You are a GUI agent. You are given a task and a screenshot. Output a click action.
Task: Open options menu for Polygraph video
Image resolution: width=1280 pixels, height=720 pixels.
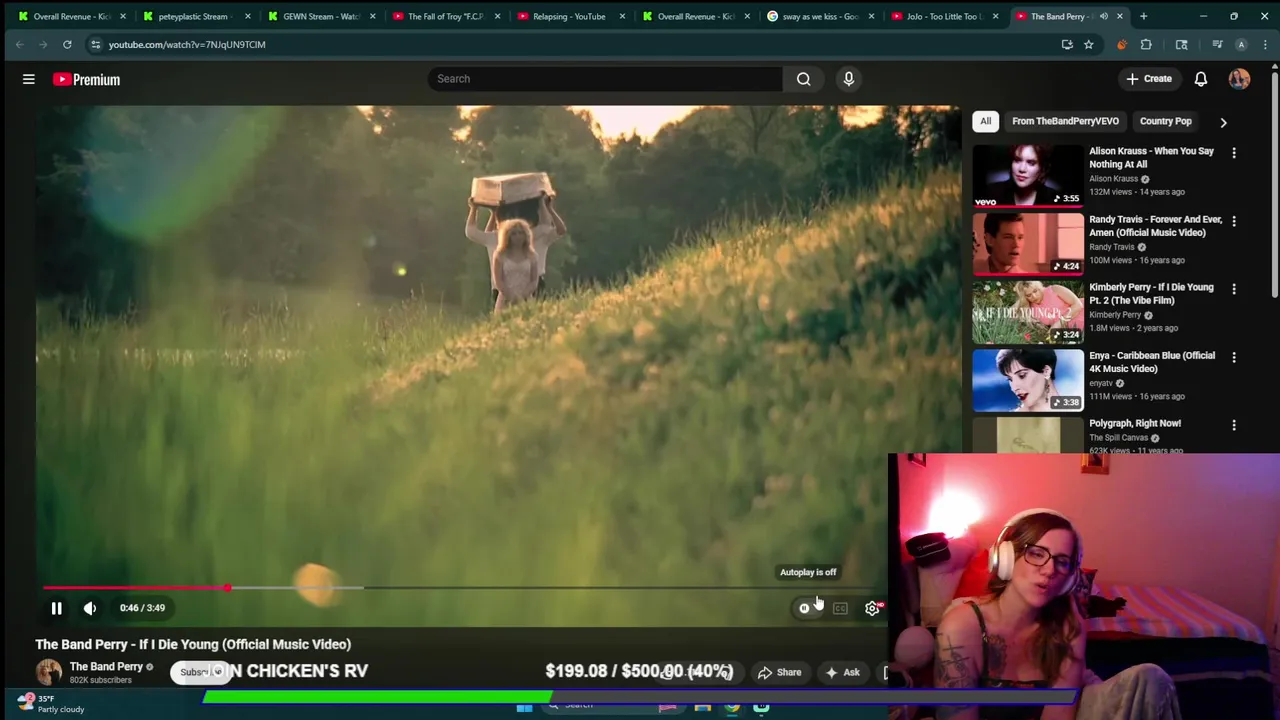coord(1234,425)
